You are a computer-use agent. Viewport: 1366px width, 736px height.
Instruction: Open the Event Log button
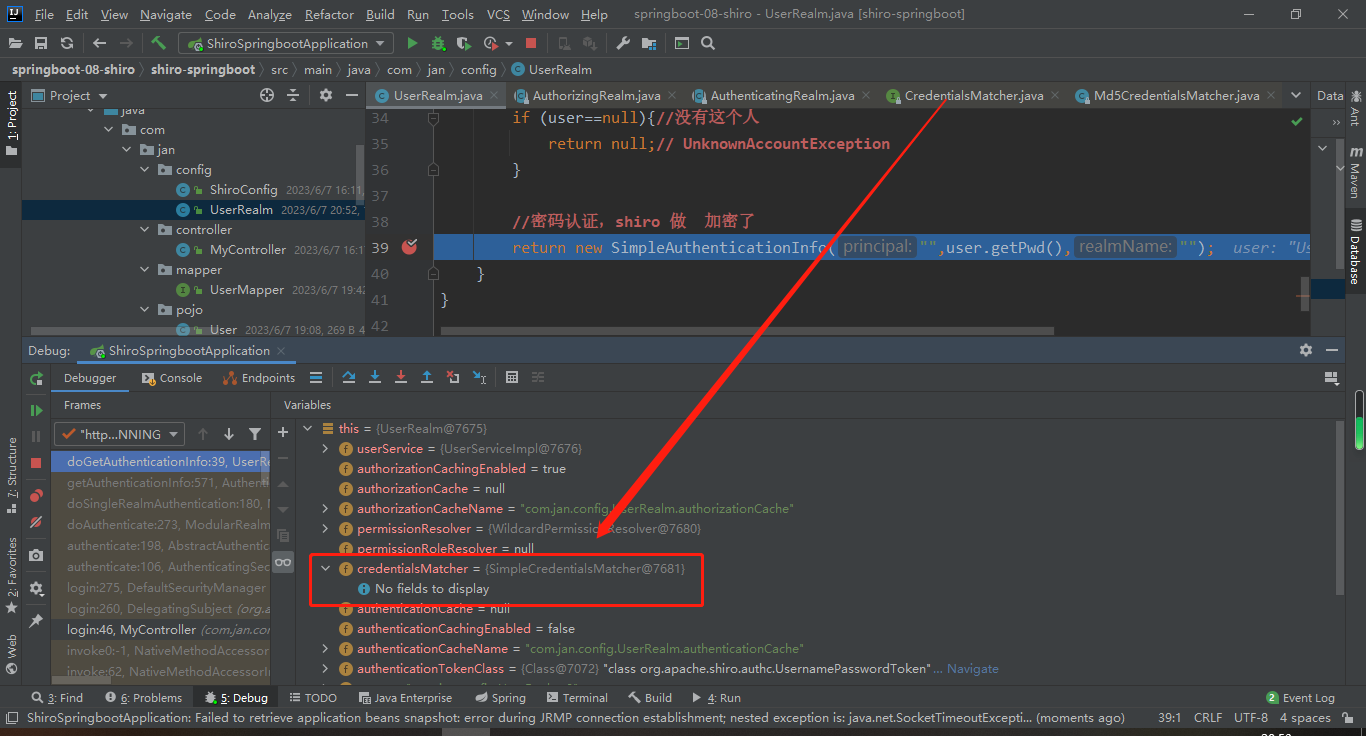click(x=1300, y=698)
